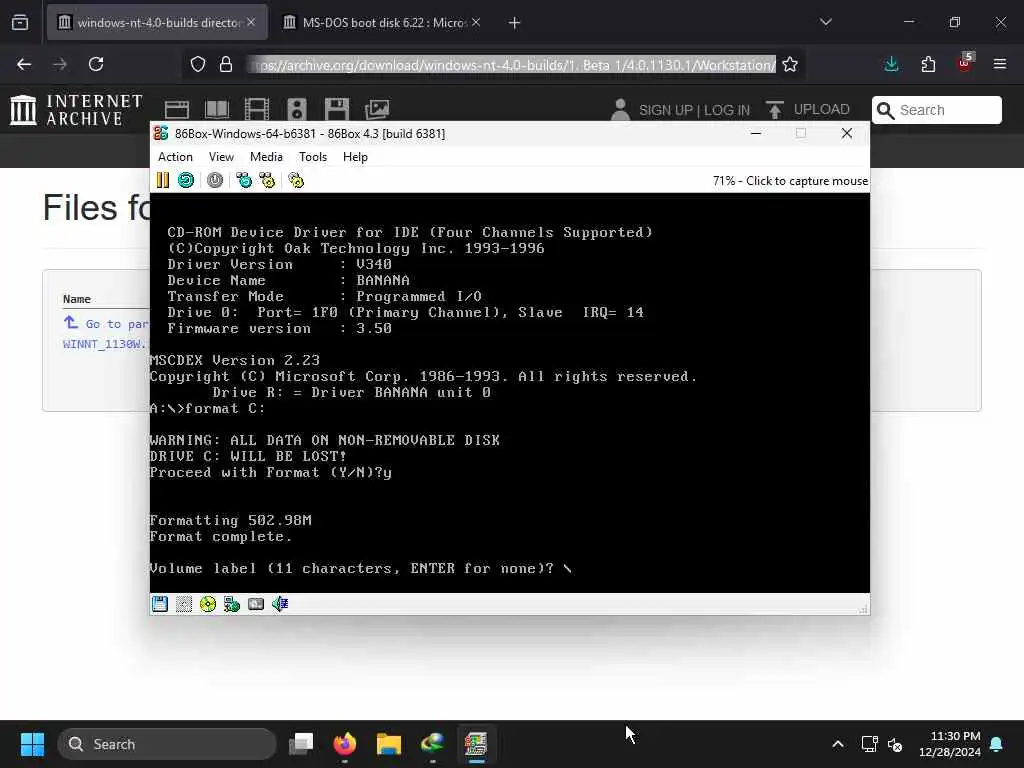The image size is (1024, 768).
Task: Open the Windows Start menu
Action: 32,744
